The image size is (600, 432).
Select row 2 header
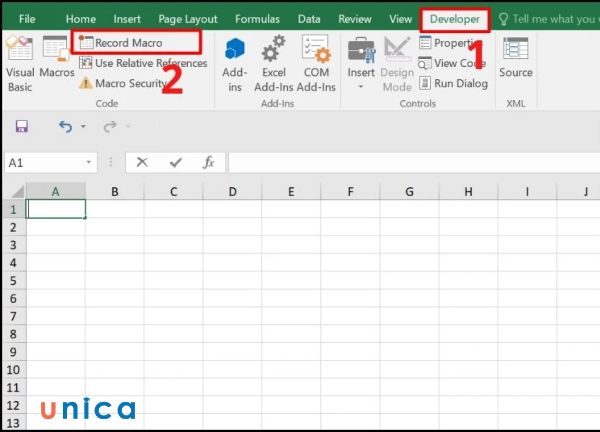click(x=14, y=227)
